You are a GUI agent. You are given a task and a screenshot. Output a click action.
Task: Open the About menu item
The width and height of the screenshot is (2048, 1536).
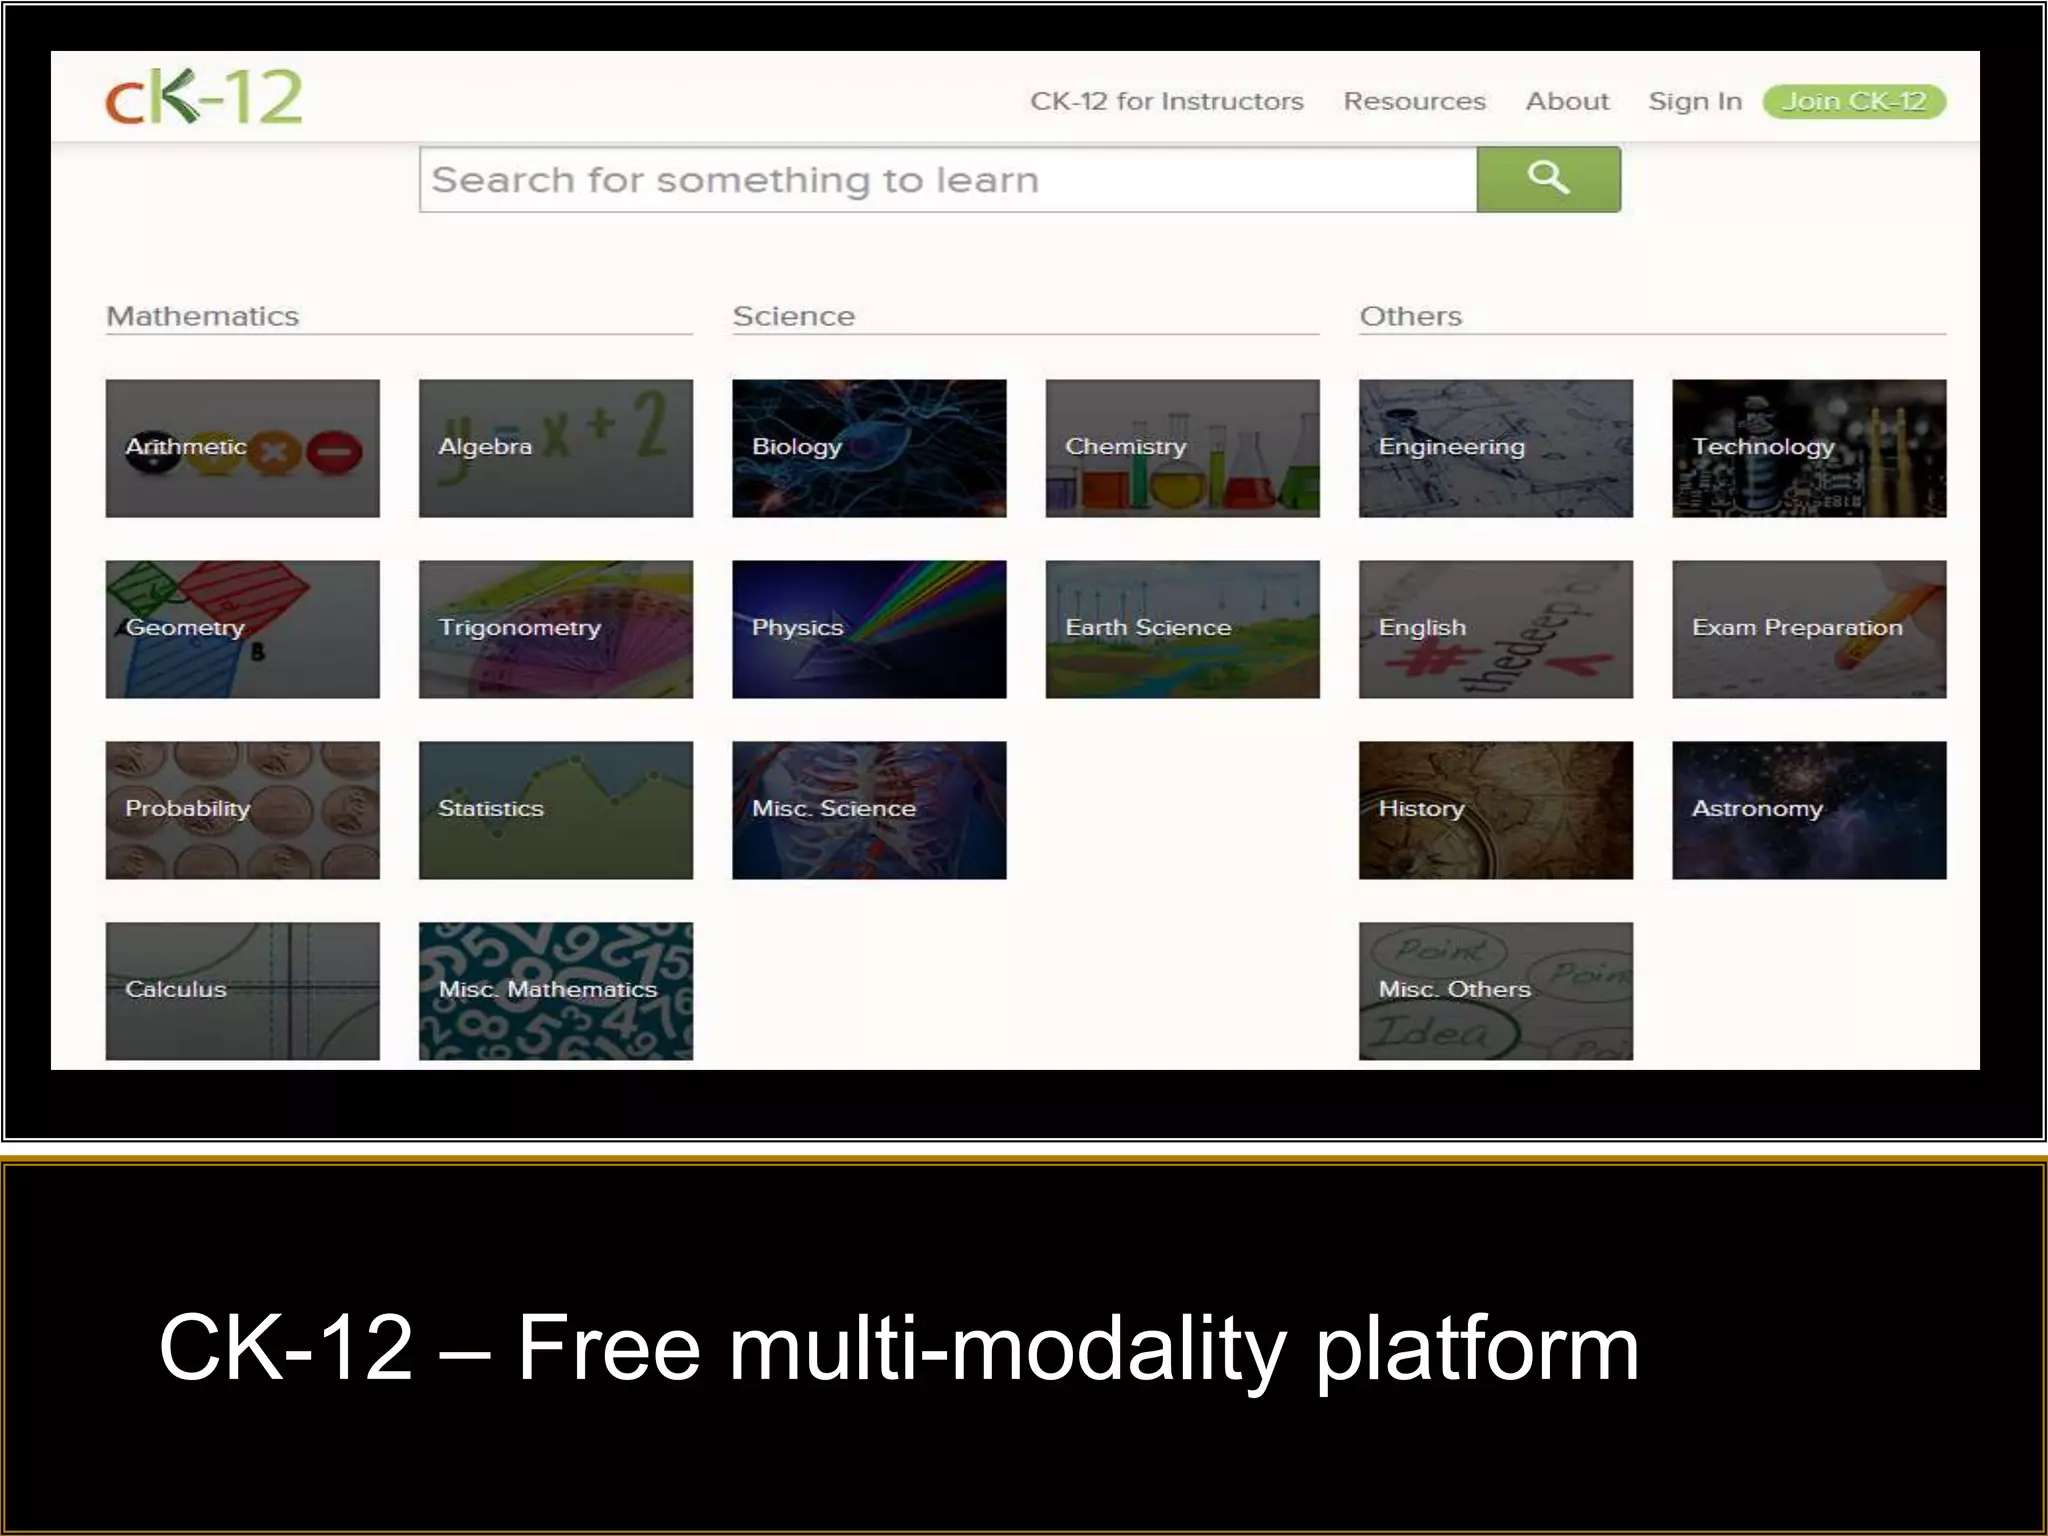(x=1567, y=101)
